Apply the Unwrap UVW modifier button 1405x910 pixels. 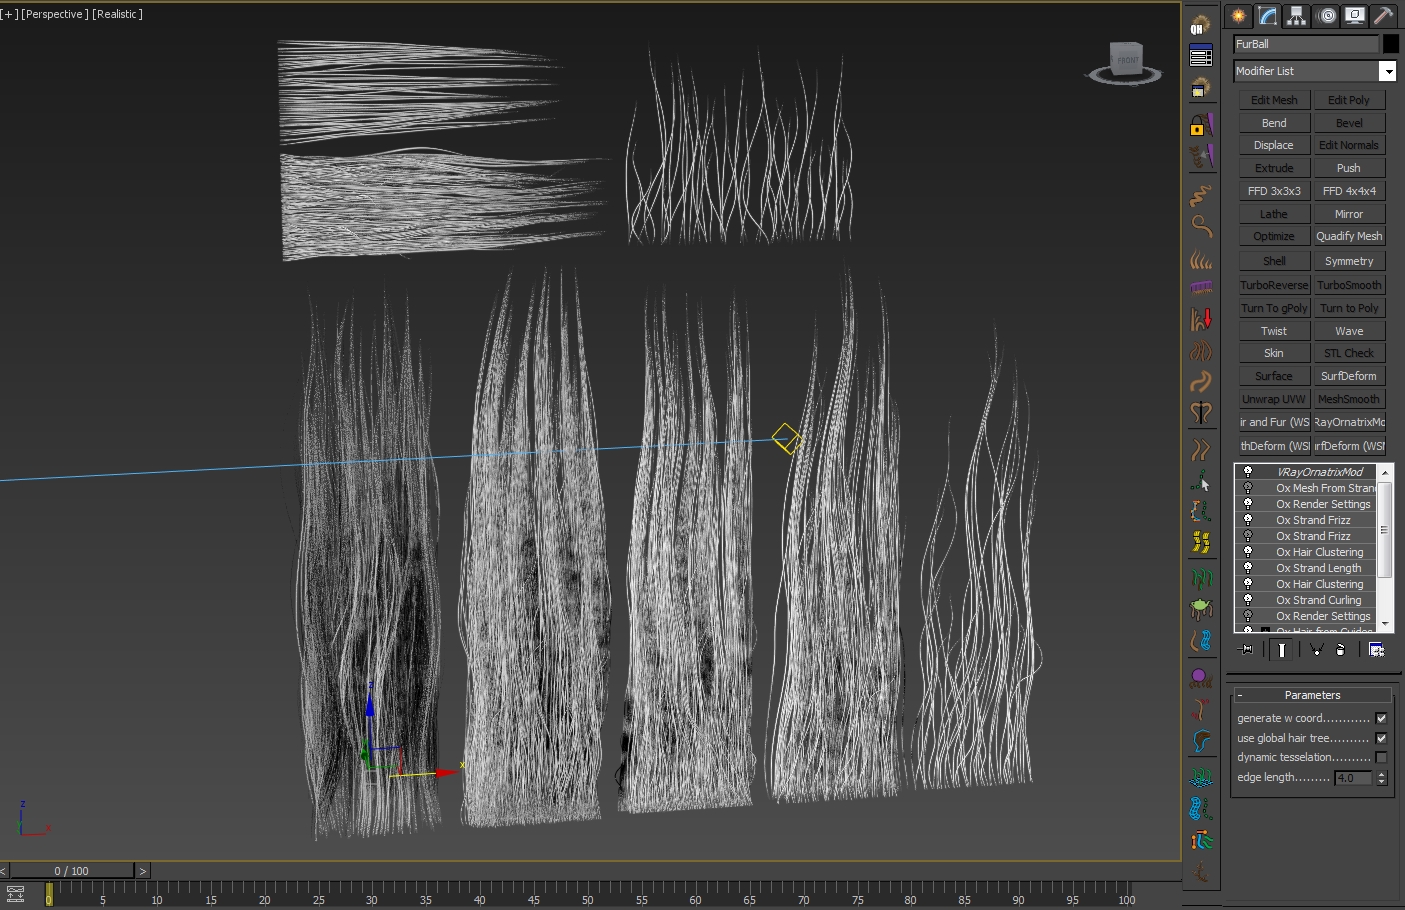click(x=1274, y=399)
